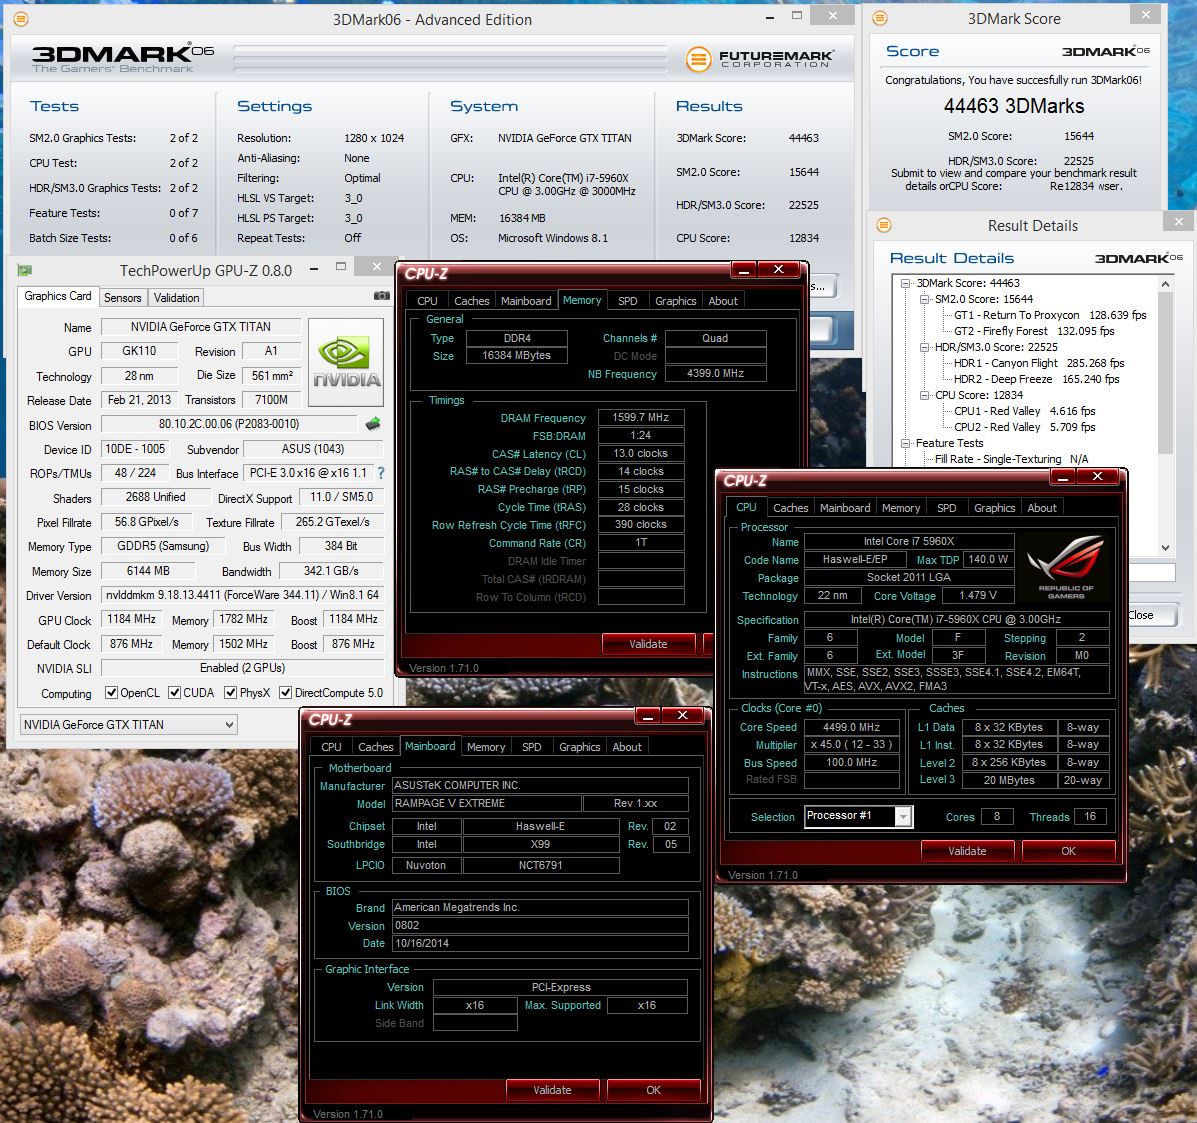Image resolution: width=1197 pixels, height=1123 pixels.
Task: Open About tab in CPU-Z Mainboard window
Action: 627,747
